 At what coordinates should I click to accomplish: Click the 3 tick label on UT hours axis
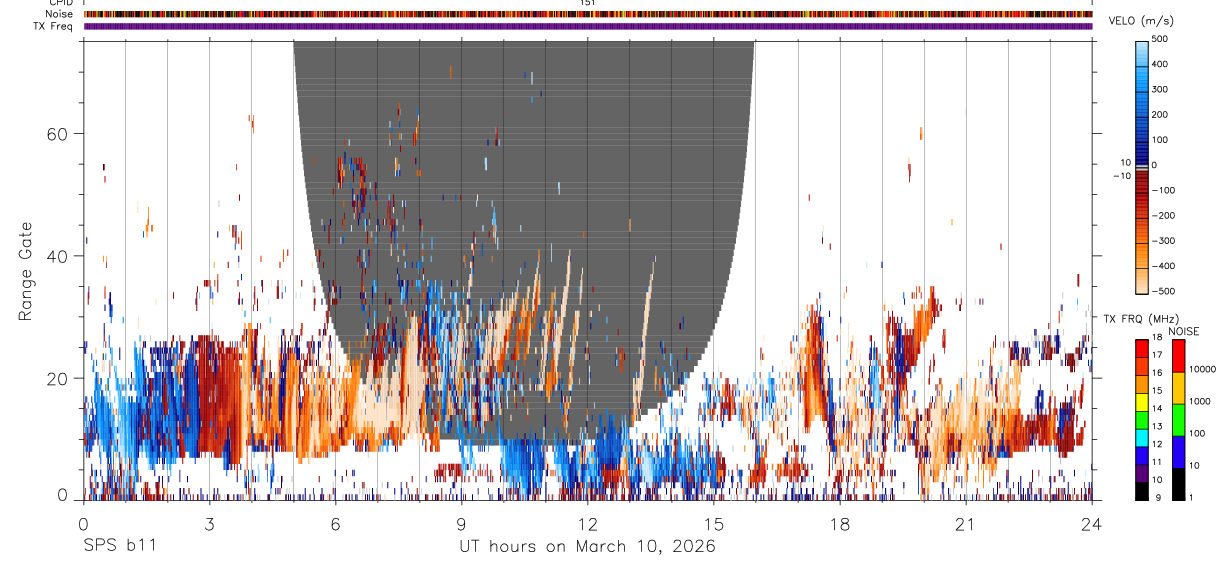tap(209, 523)
